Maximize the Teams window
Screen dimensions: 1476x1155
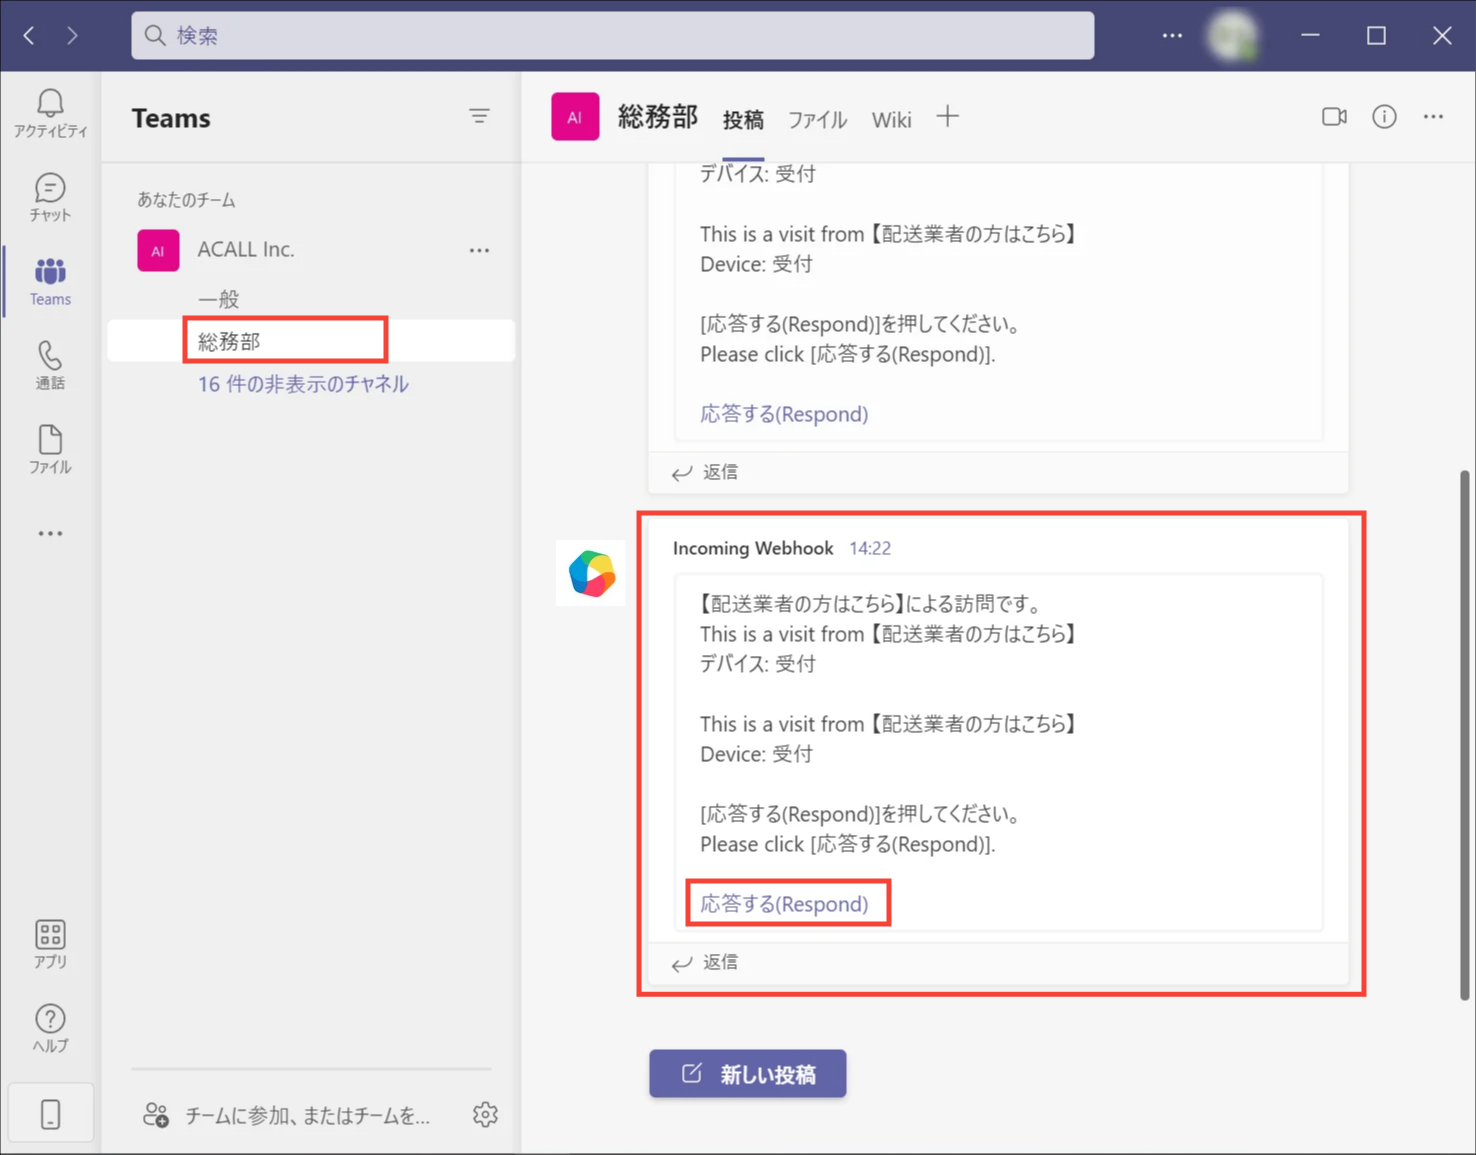point(1376,36)
